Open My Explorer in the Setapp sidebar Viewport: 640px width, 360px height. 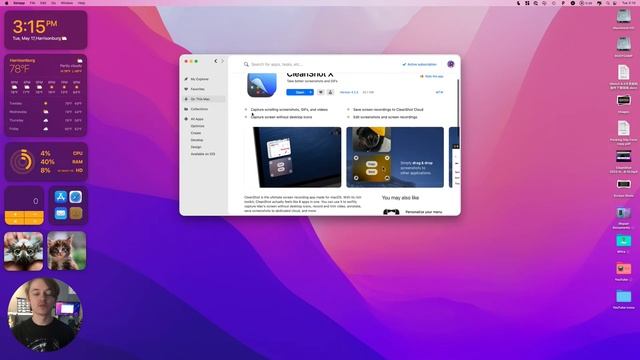pos(199,79)
